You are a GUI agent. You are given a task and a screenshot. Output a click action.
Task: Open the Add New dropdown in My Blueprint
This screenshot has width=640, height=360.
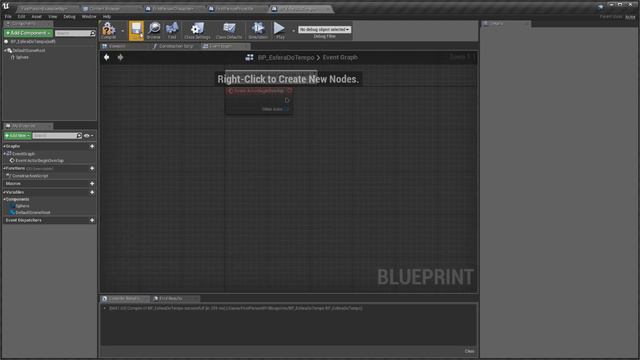point(17,136)
